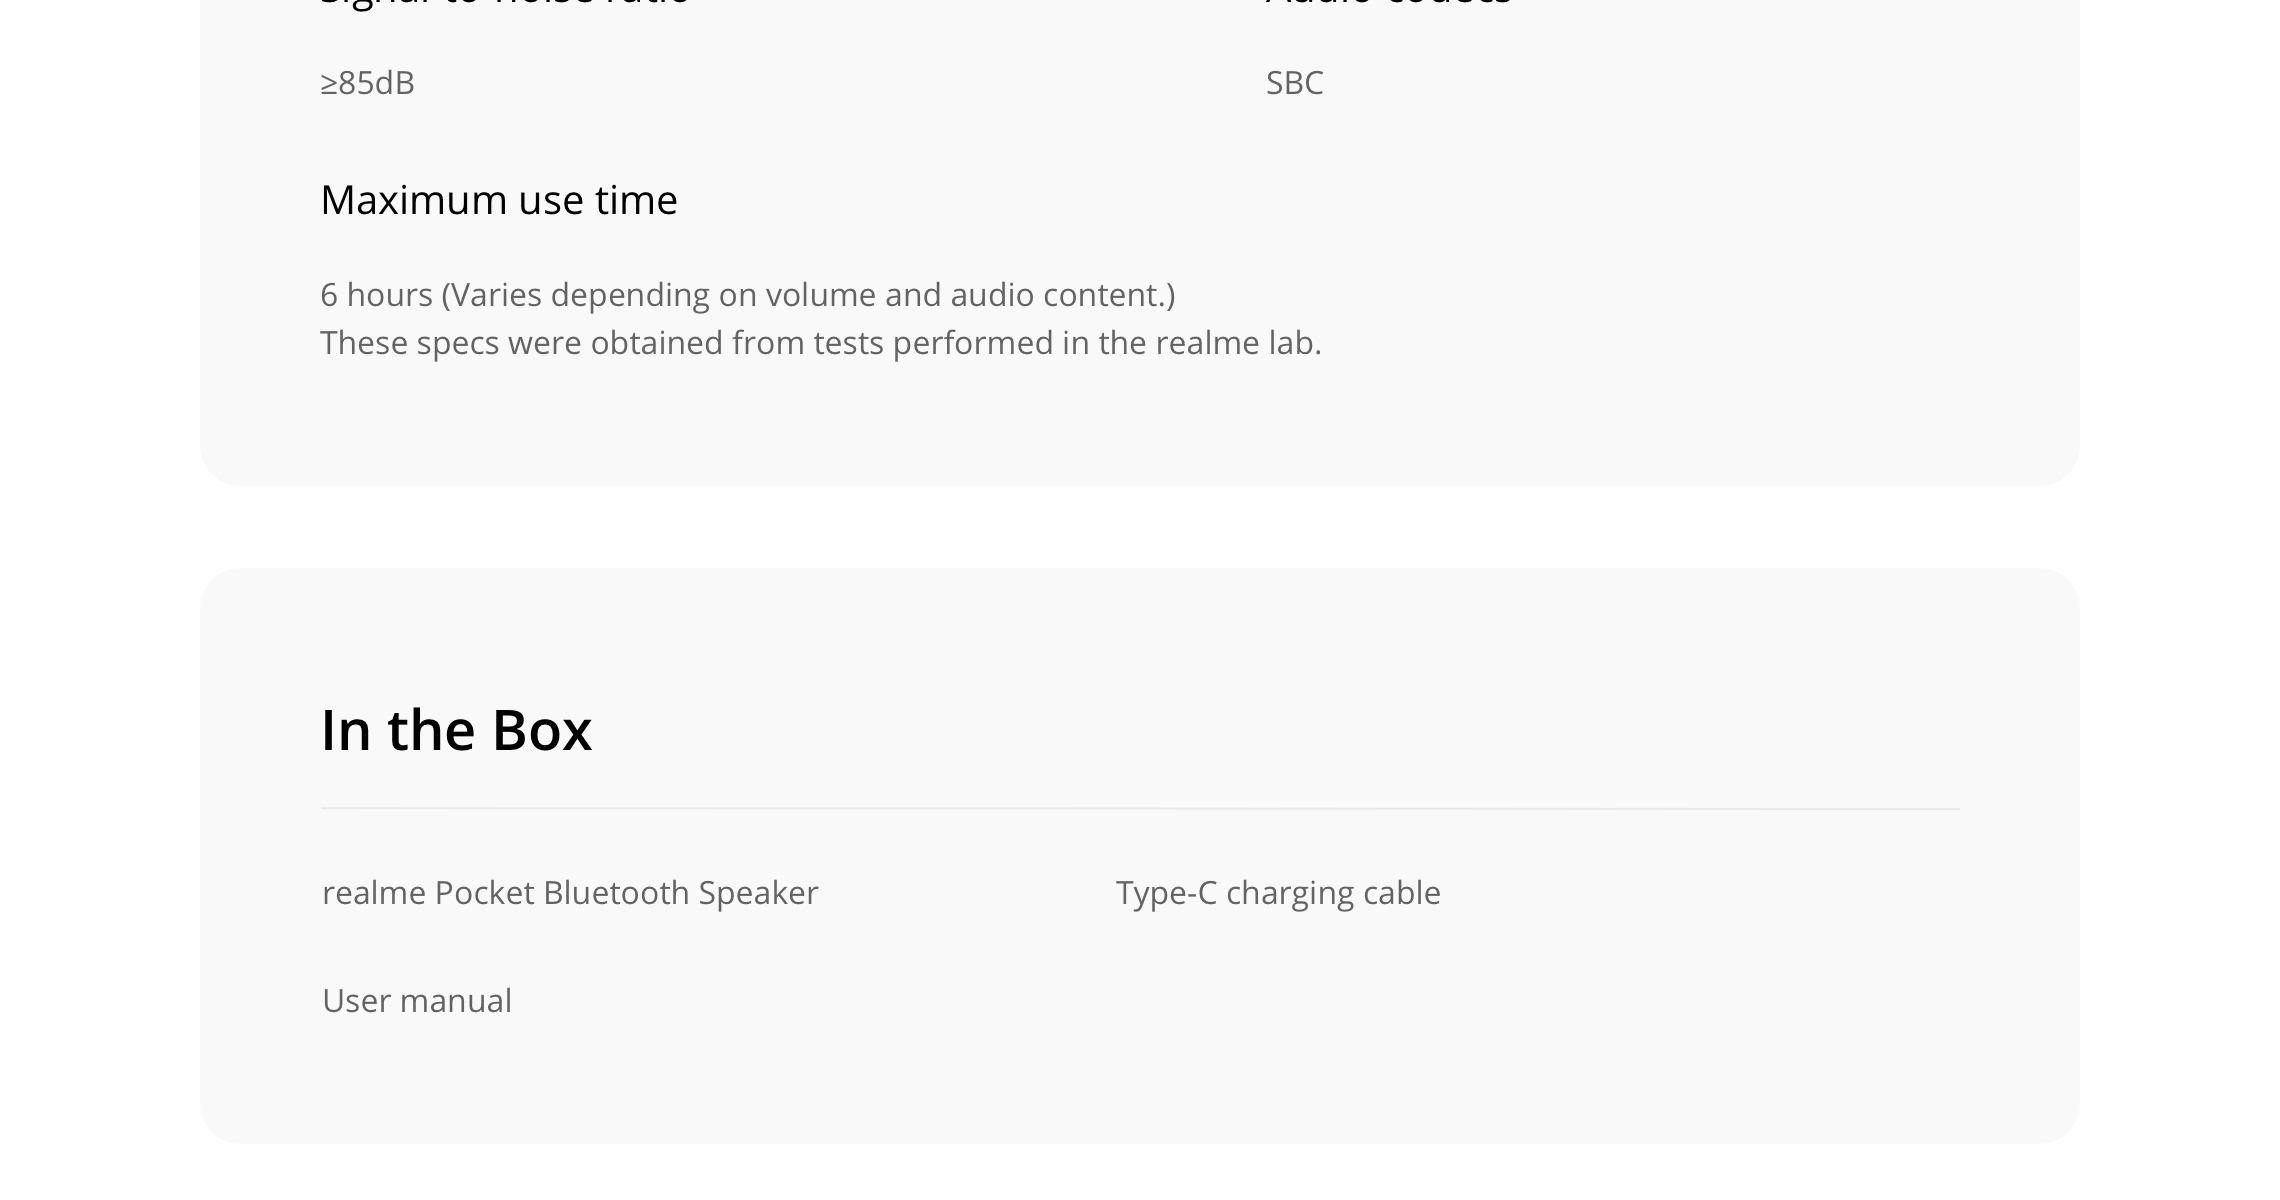Click the "6 hours" text

click(377, 295)
